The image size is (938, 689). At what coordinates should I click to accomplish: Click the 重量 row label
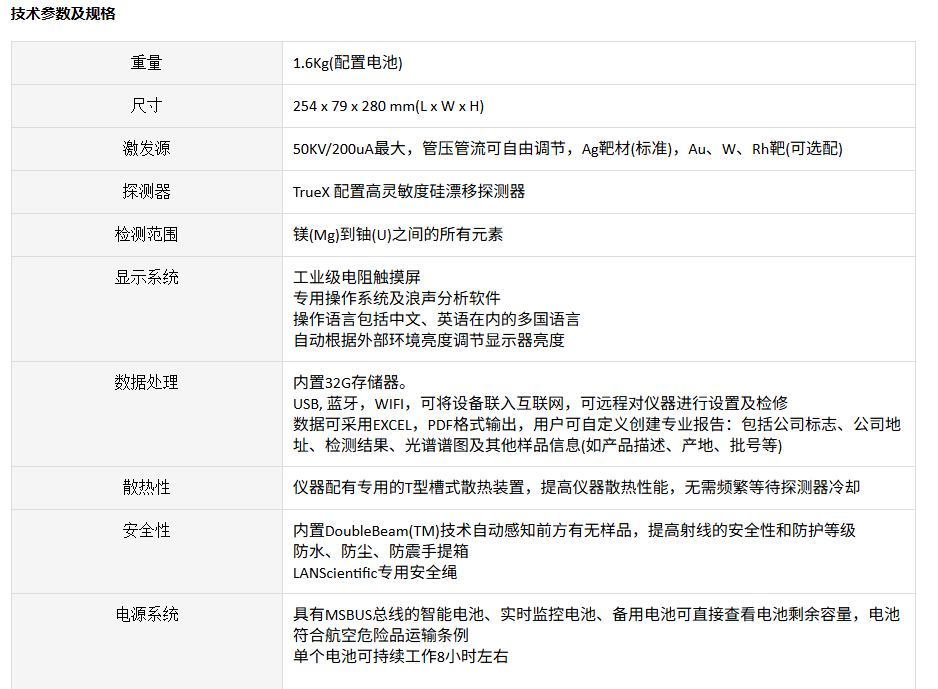point(146,63)
